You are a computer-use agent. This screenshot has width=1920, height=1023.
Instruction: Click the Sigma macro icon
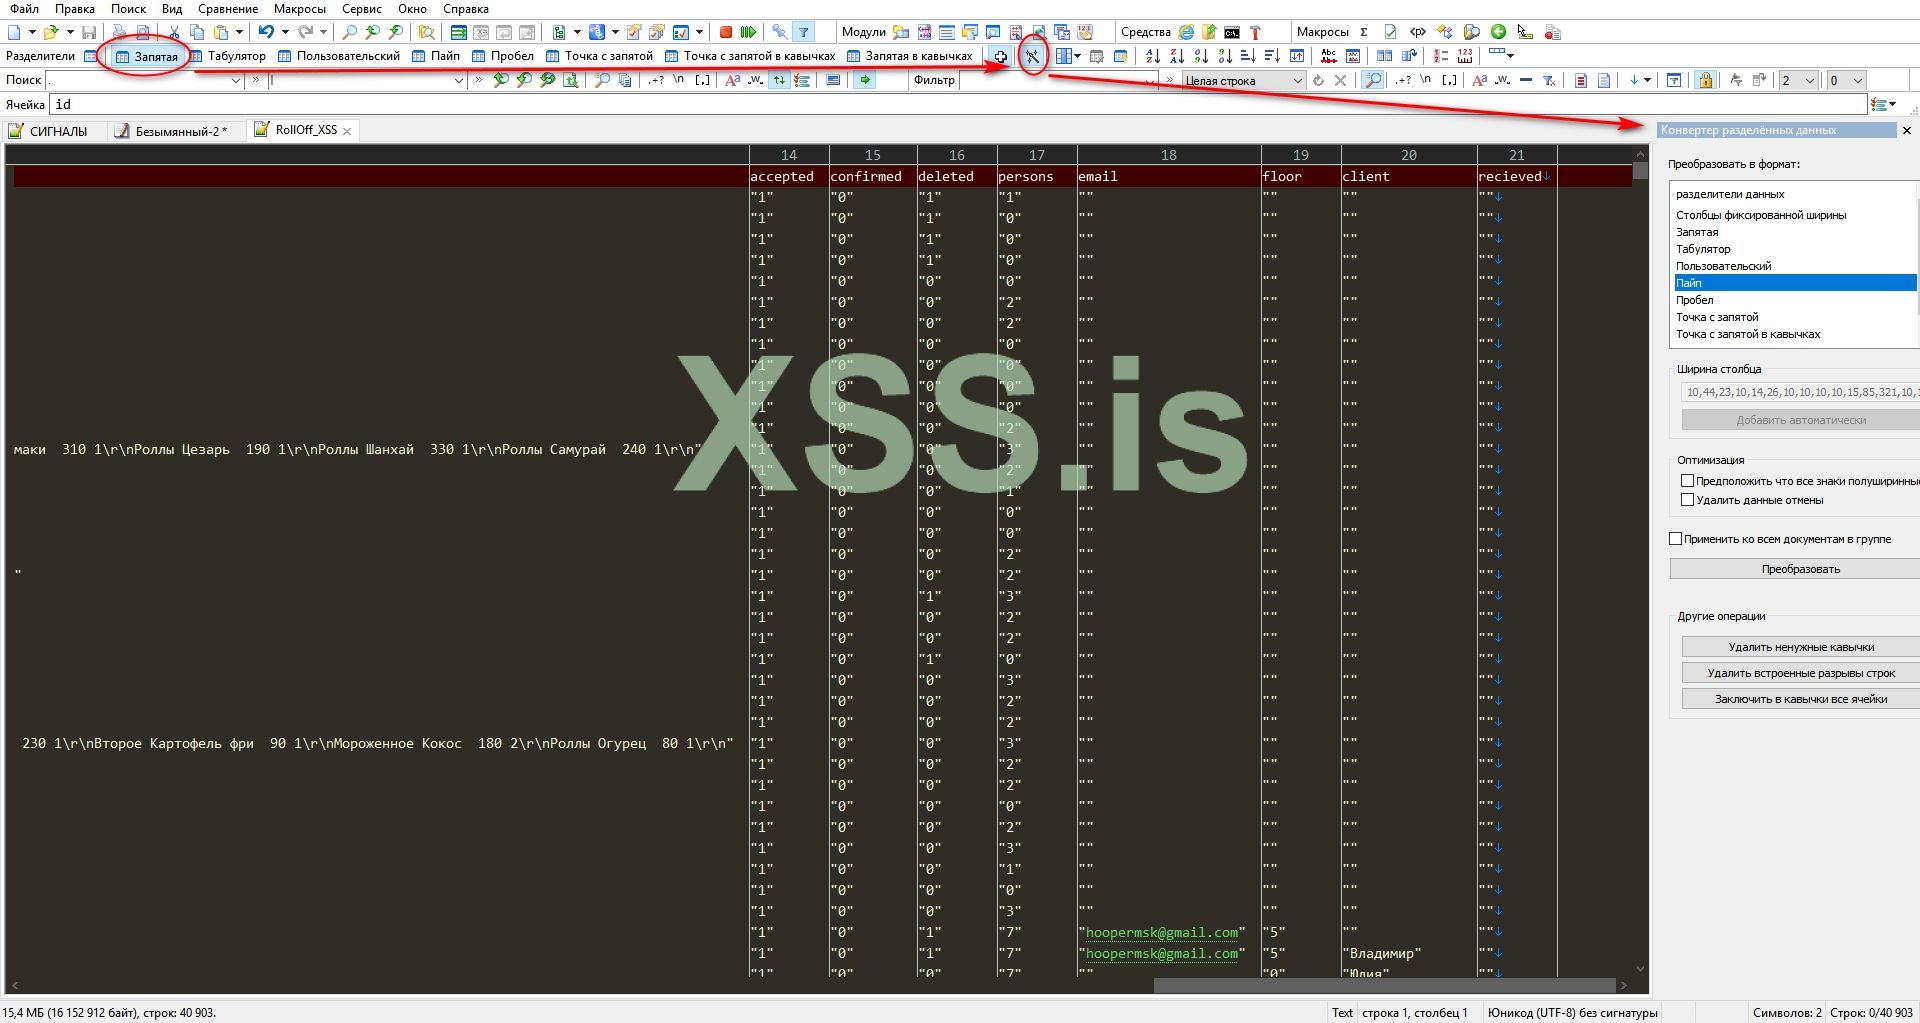click(1363, 32)
